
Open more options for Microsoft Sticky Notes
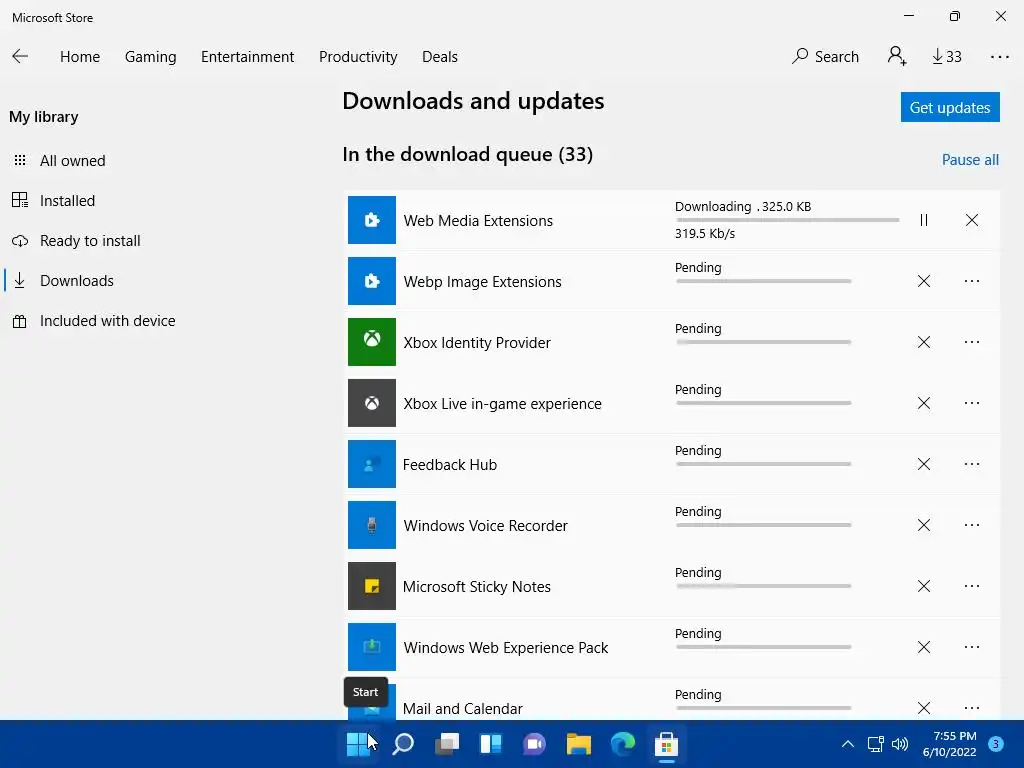point(972,586)
